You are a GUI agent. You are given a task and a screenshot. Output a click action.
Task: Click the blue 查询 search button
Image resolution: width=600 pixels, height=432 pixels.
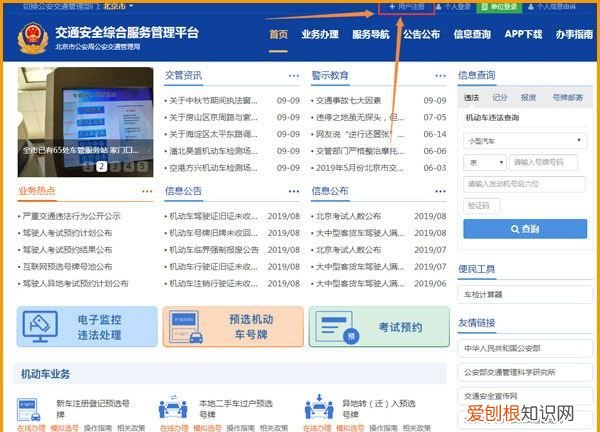click(525, 229)
